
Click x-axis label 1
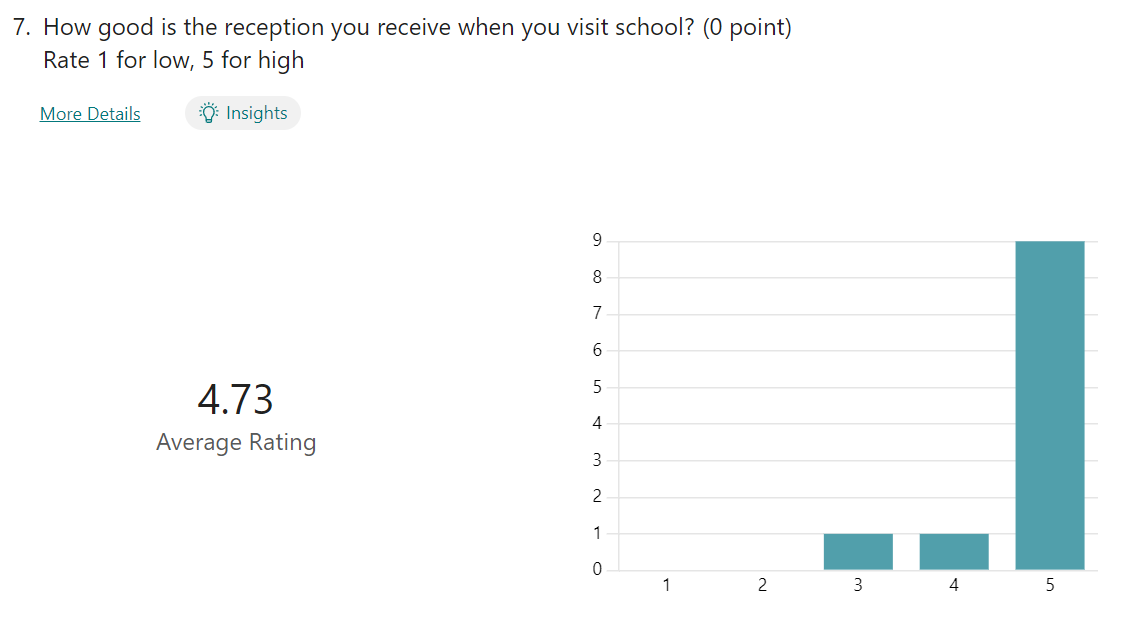click(667, 585)
